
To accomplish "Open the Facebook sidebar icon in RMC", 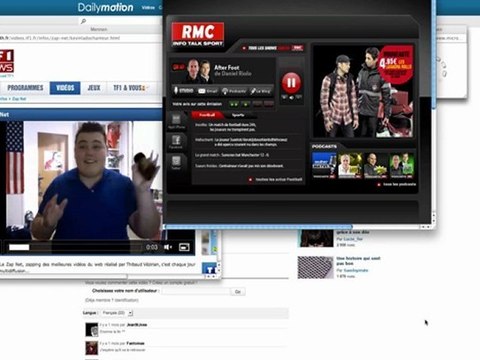I will pos(176,142).
